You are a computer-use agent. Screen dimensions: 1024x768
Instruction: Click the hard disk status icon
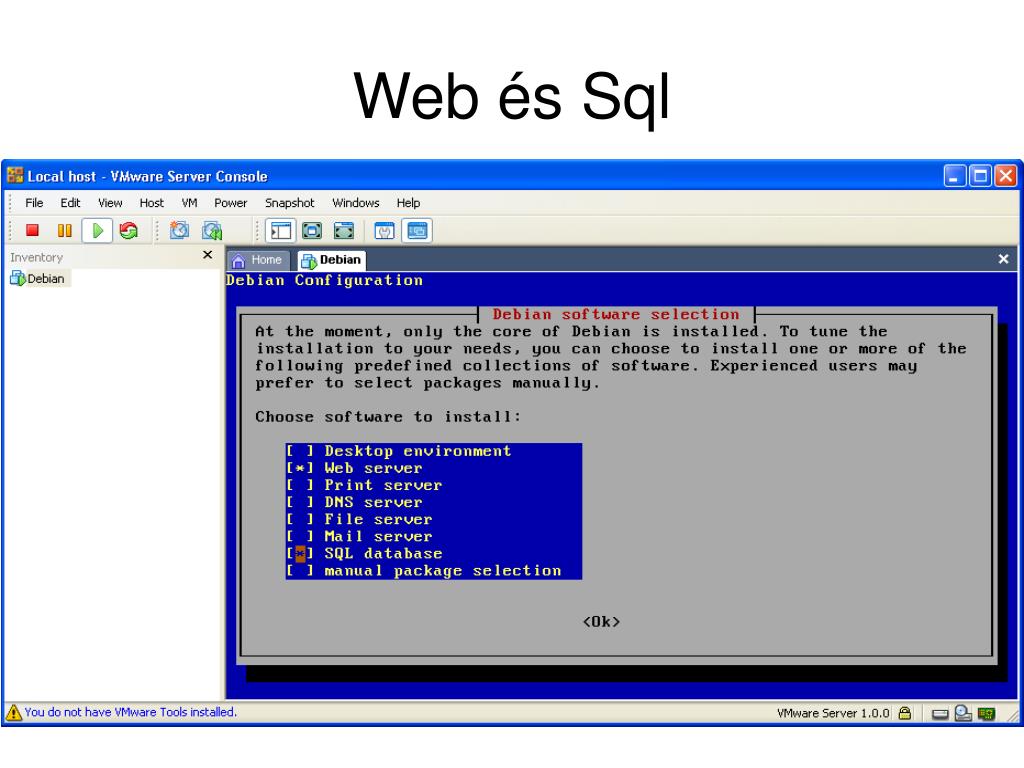click(940, 713)
